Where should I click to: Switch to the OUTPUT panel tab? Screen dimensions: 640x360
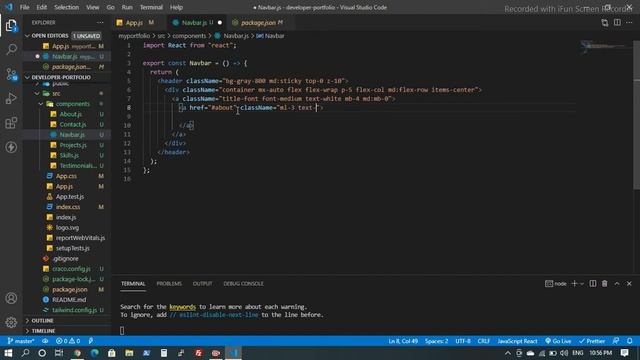coord(202,284)
